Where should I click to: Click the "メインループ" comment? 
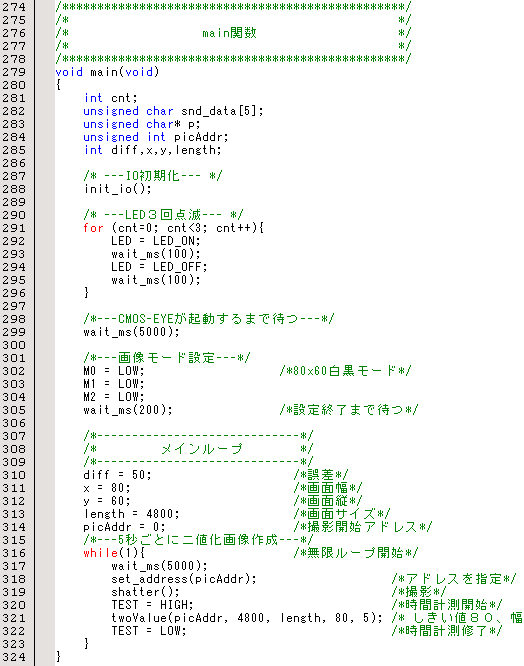coord(201,449)
